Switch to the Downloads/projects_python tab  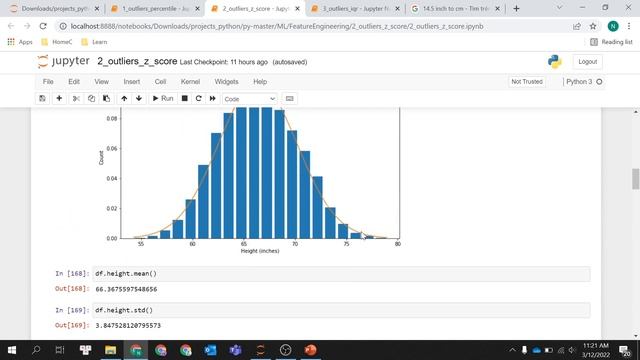coord(55,9)
